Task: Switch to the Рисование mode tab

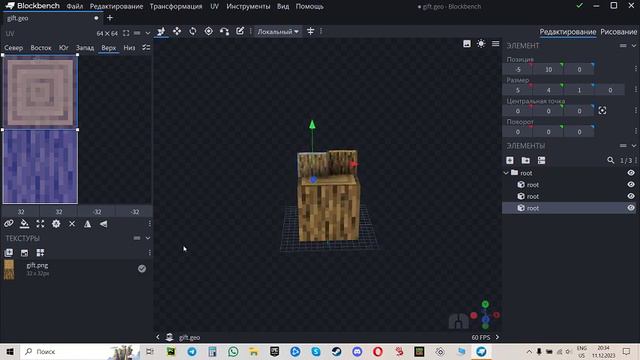Action: coord(618,32)
